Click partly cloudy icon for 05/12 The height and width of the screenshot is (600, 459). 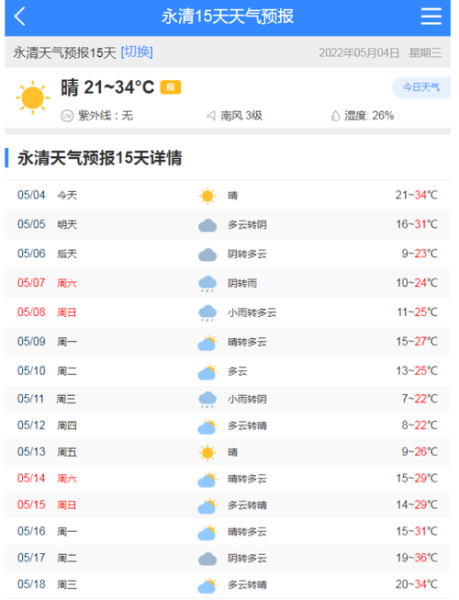[x=207, y=426]
